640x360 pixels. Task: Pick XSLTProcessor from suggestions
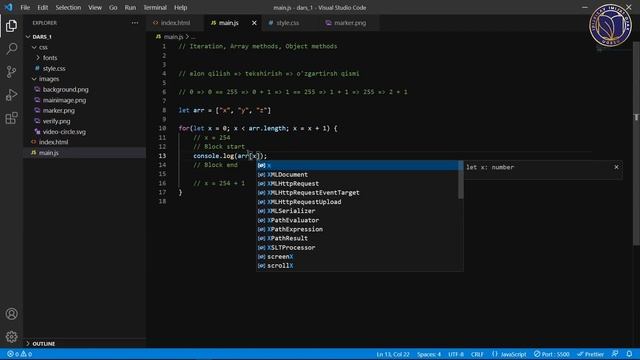(x=357, y=247)
